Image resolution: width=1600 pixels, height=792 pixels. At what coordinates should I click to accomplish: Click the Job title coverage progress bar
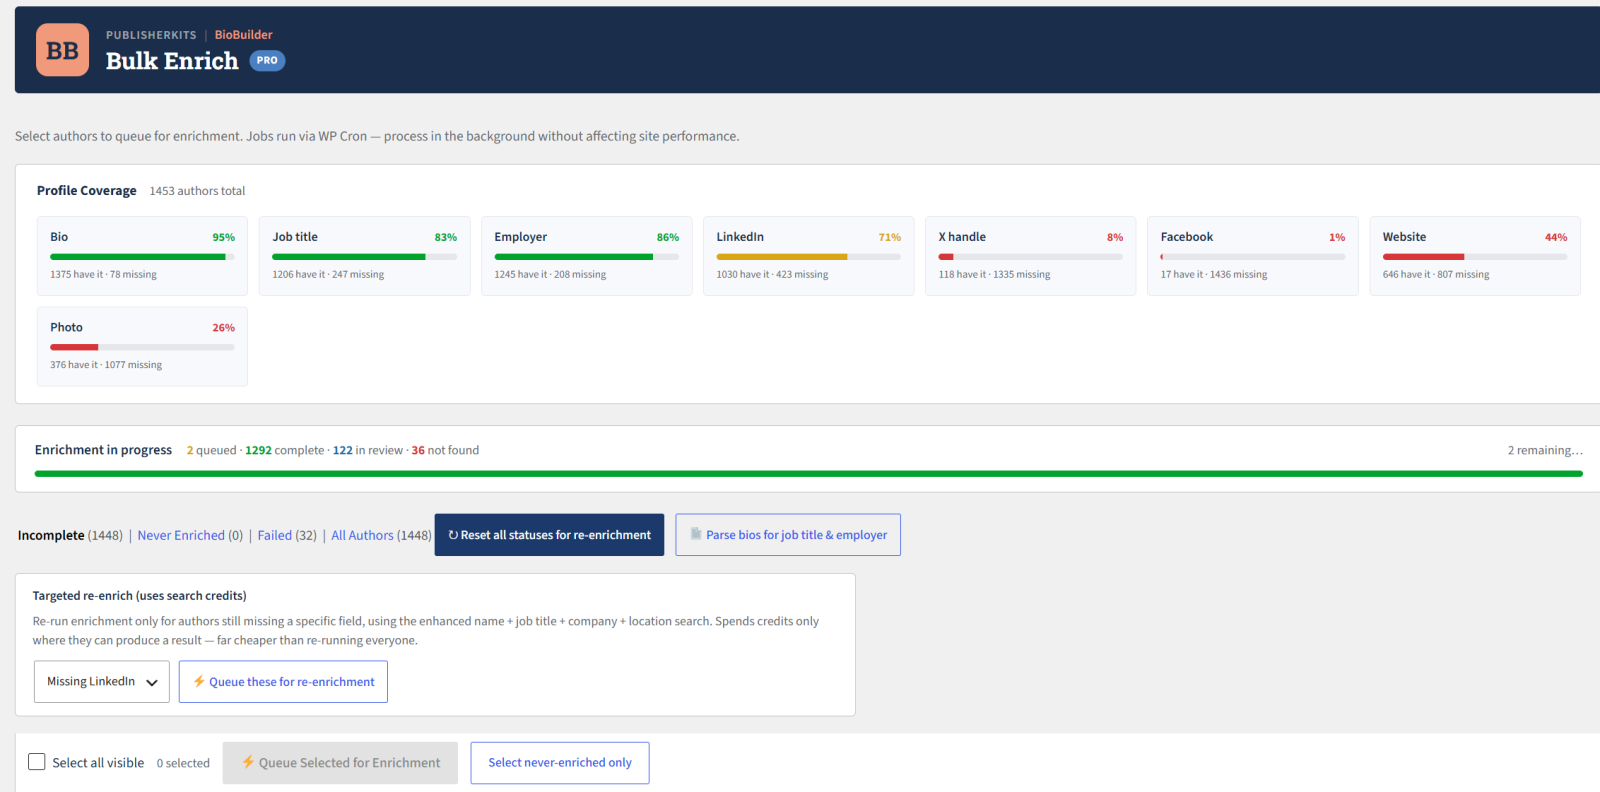tap(364, 257)
